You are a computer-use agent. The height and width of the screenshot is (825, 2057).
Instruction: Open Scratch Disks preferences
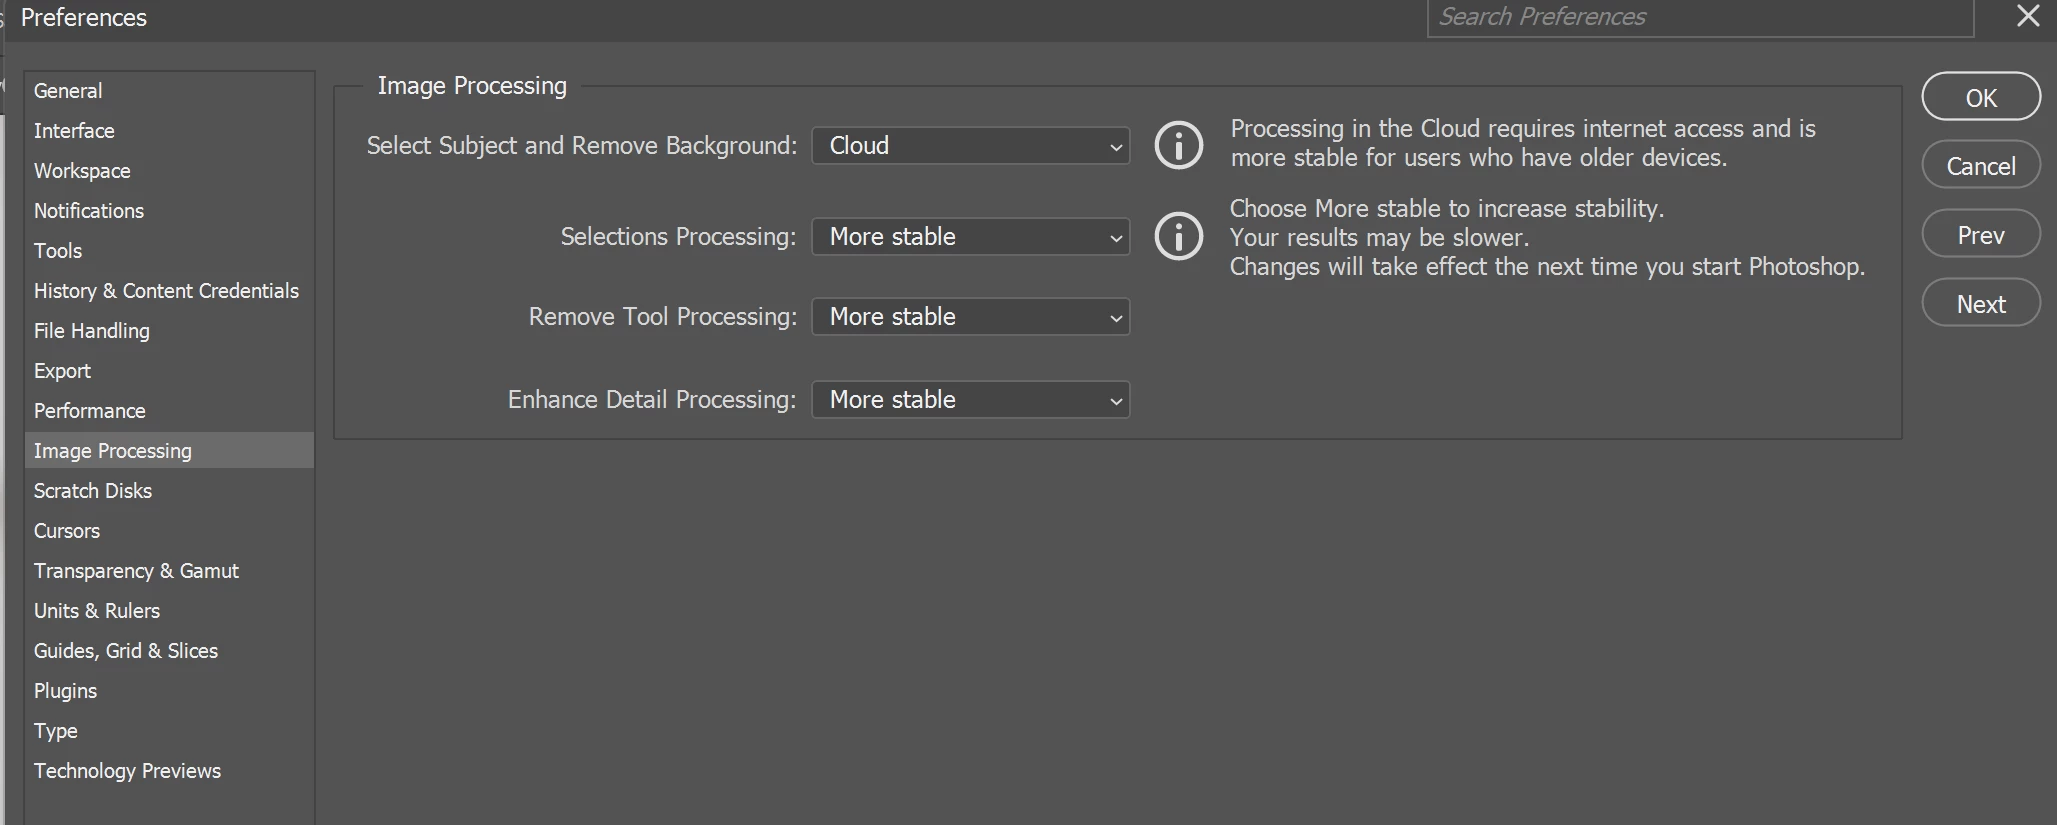pos(93,491)
